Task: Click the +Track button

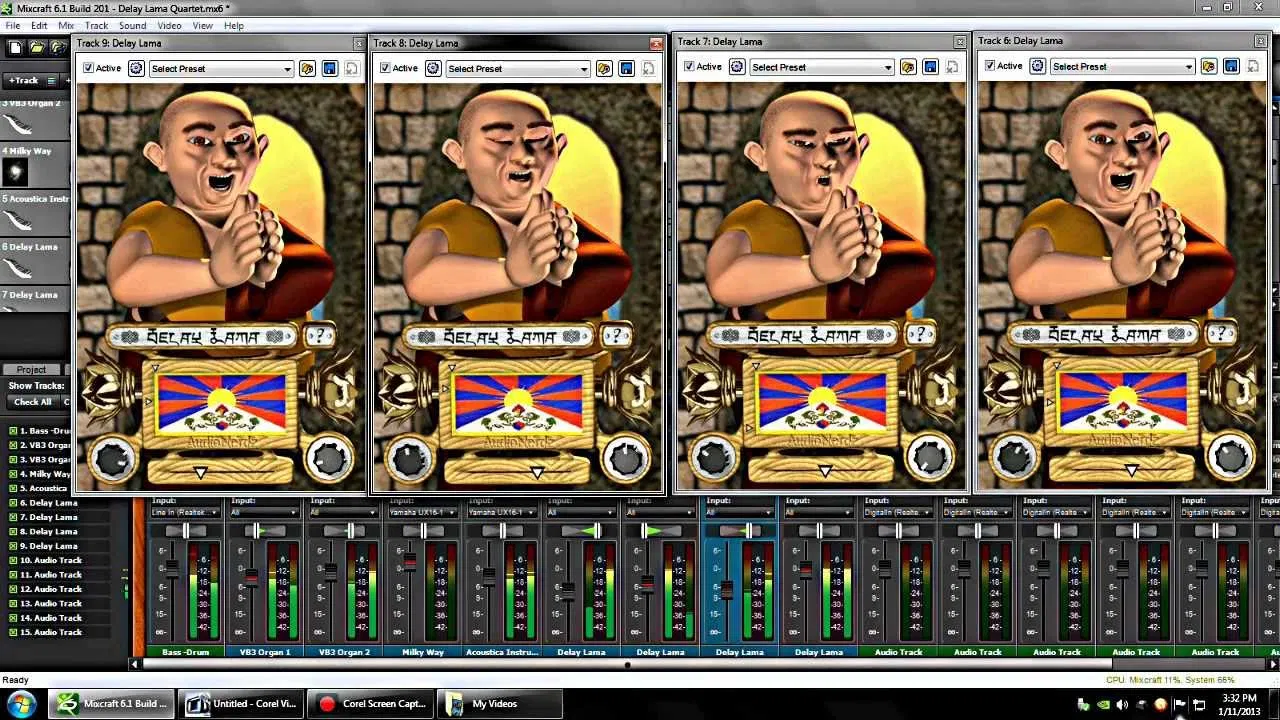Action: (23, 80)
